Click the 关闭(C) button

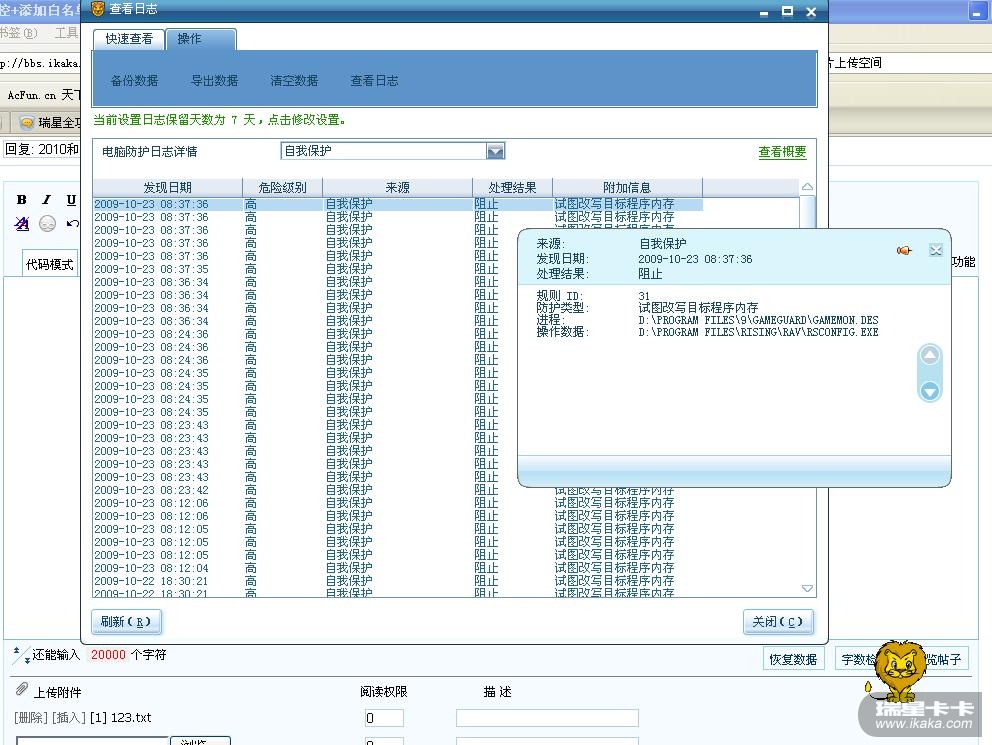point(778,622)
